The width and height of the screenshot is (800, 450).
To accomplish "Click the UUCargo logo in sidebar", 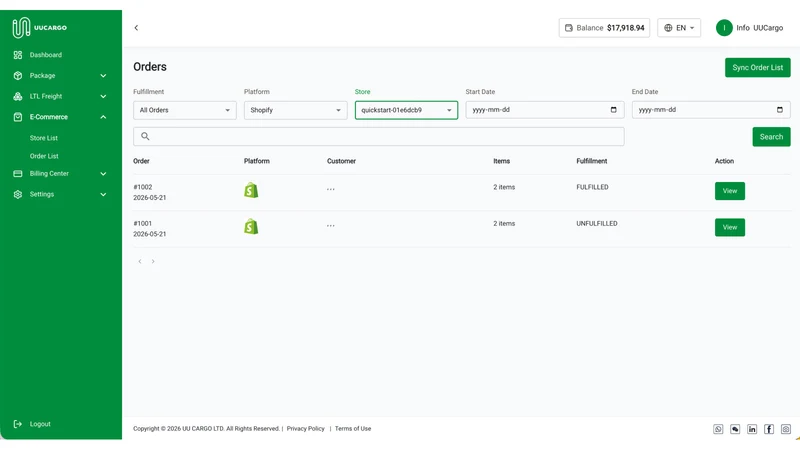I will [x=40, y=28].
